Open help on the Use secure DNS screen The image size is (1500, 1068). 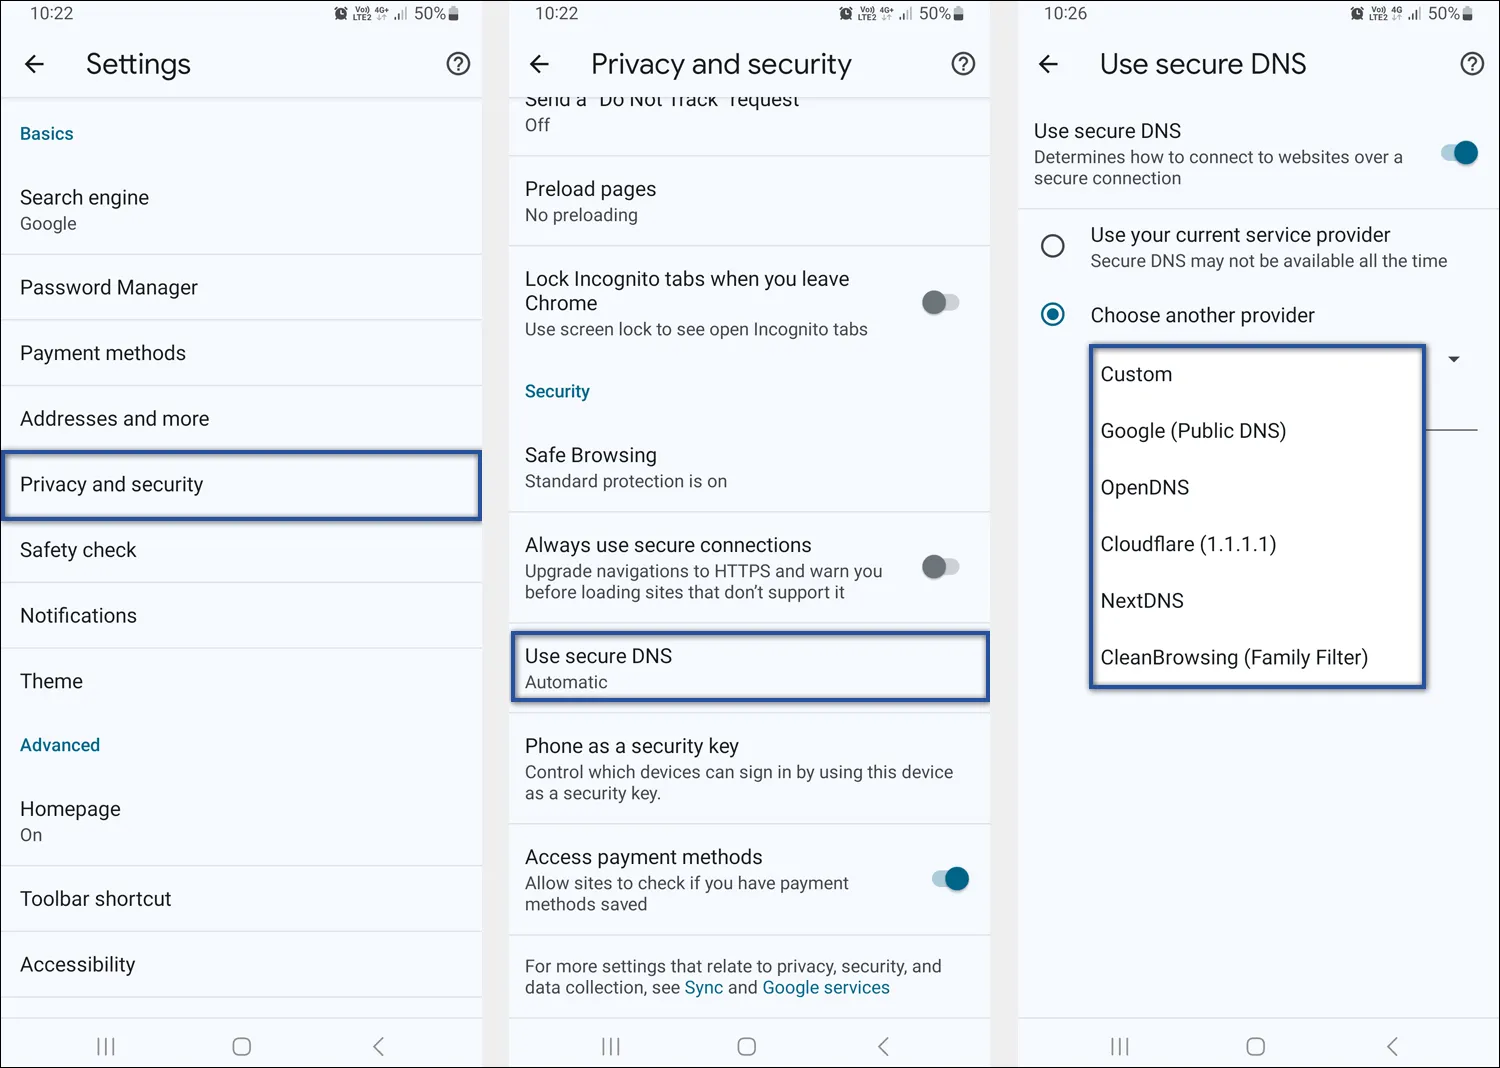1471,63
